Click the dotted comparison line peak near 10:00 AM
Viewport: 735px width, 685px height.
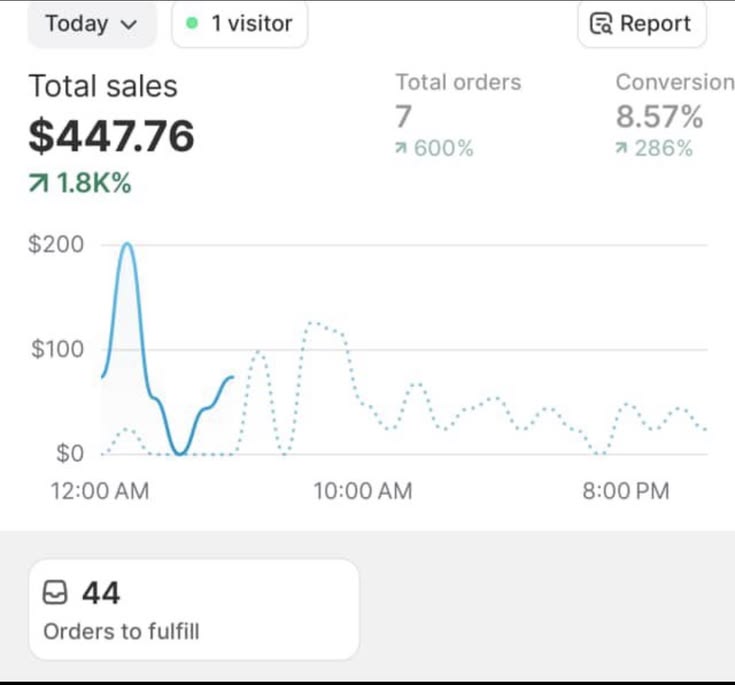pos(313,323)
